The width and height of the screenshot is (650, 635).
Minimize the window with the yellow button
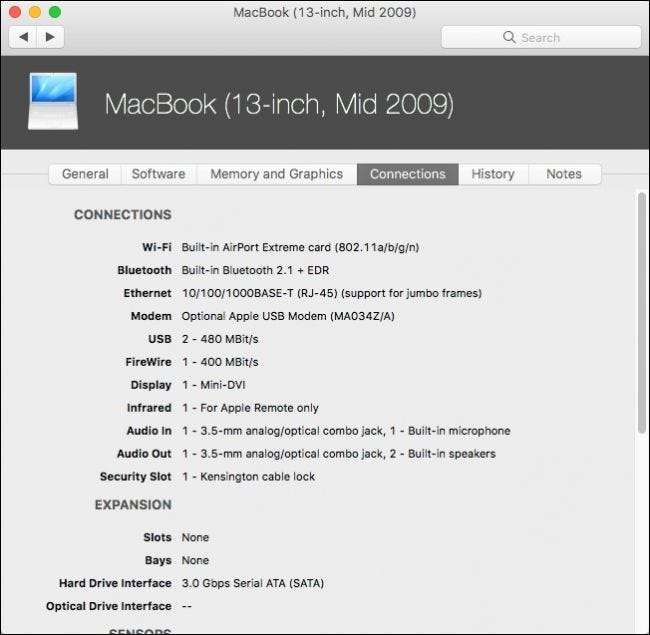[x=35, y=12]
